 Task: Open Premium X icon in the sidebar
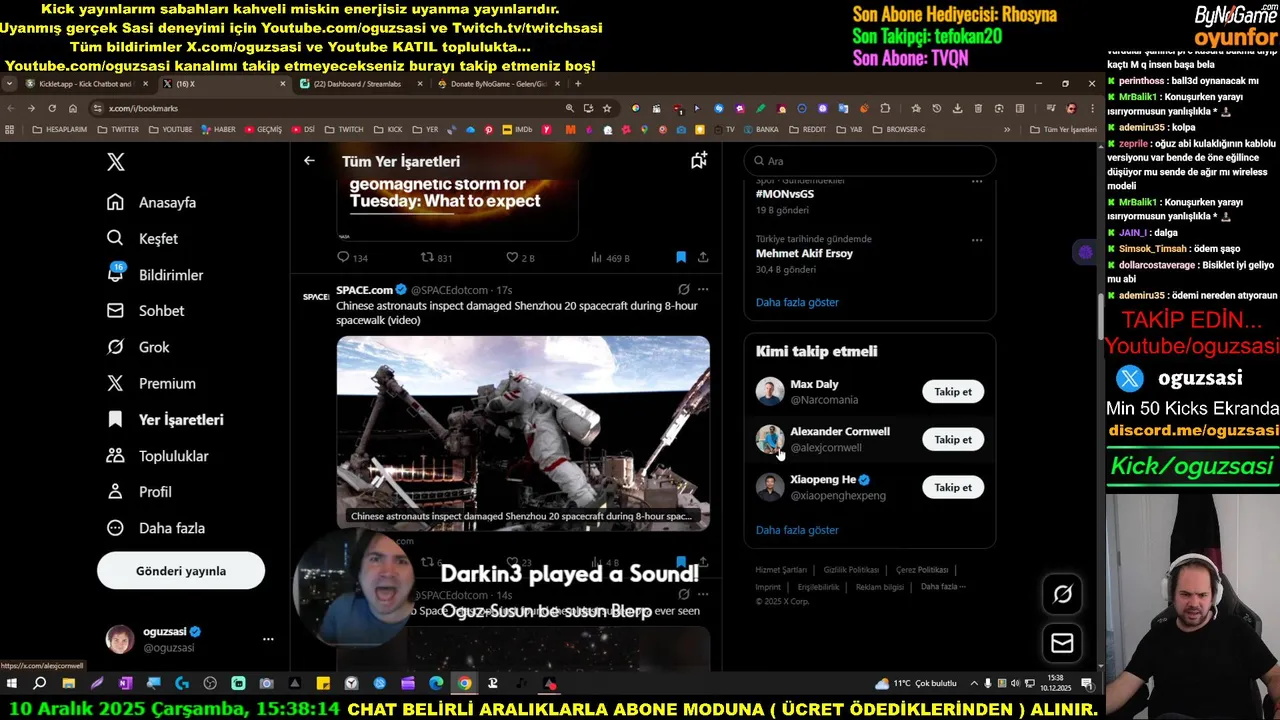tap(116, 383)
